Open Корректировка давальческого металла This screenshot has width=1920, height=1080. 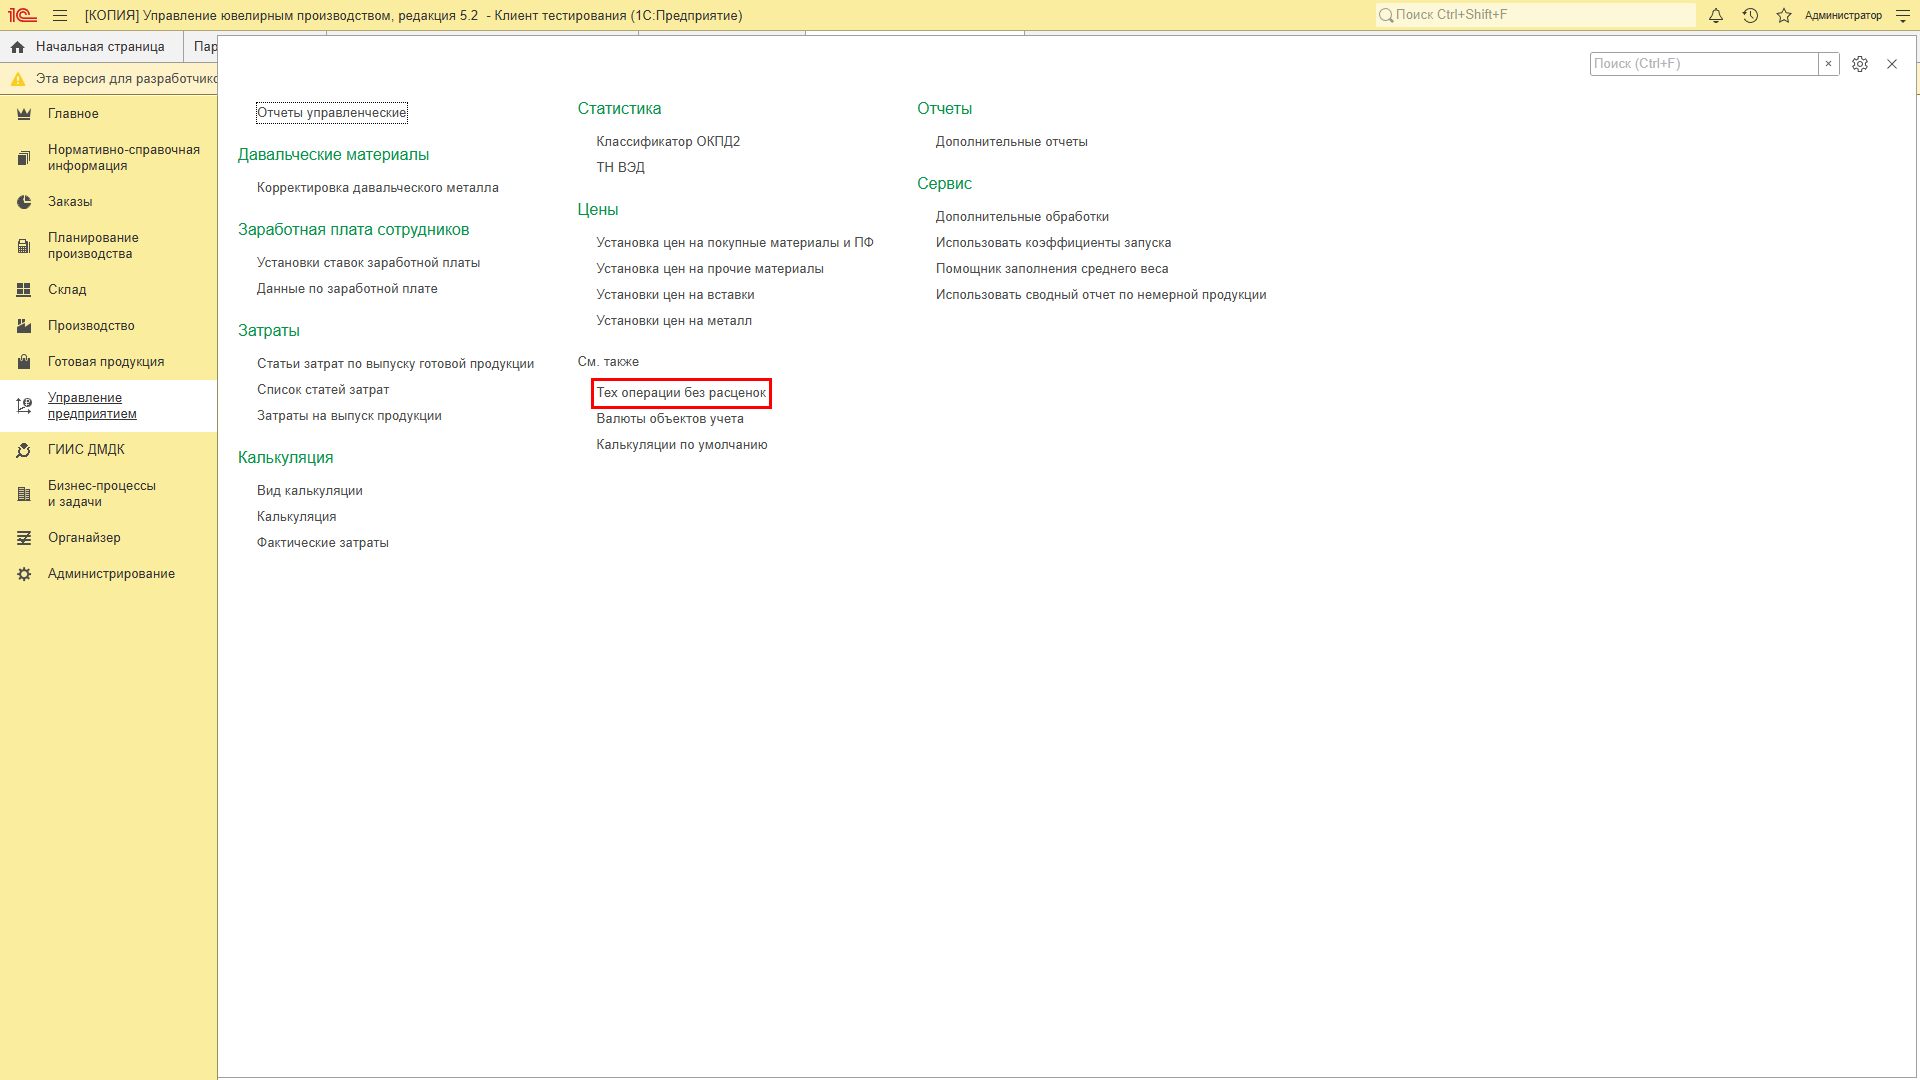click(377, 188)
